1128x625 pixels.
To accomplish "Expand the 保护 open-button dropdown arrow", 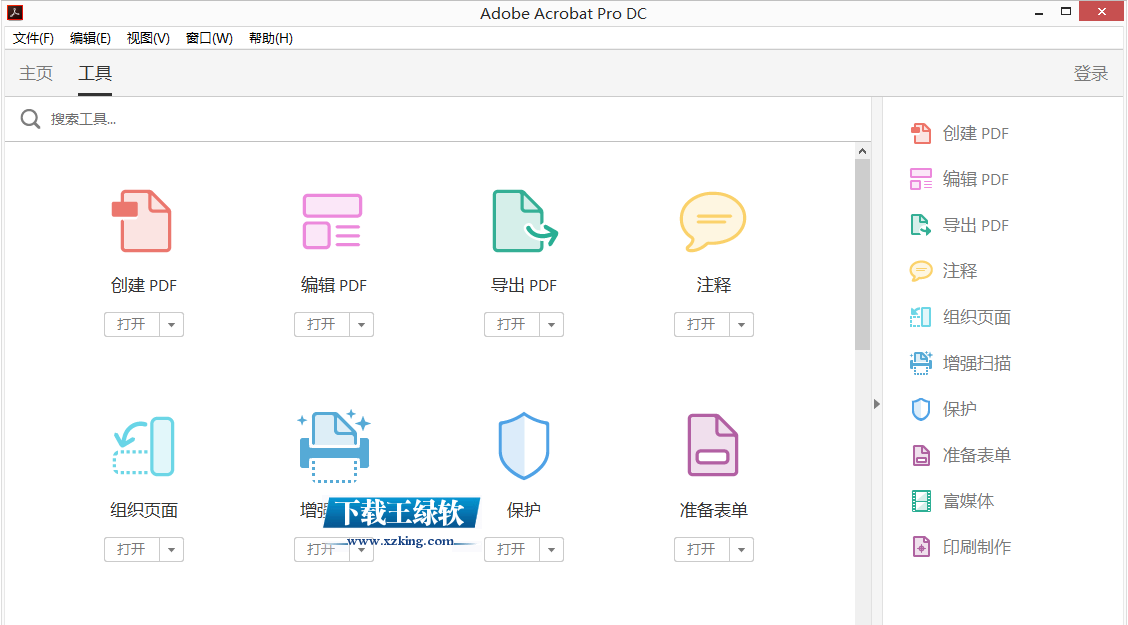I will point(551,549).
